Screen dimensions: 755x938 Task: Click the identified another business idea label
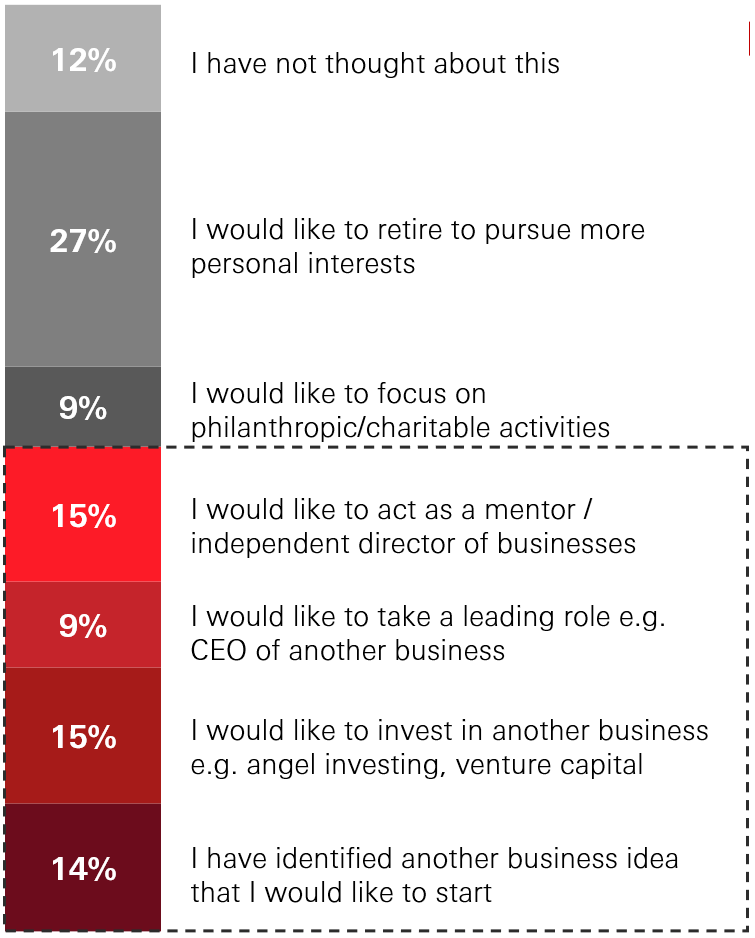point(434,874)
